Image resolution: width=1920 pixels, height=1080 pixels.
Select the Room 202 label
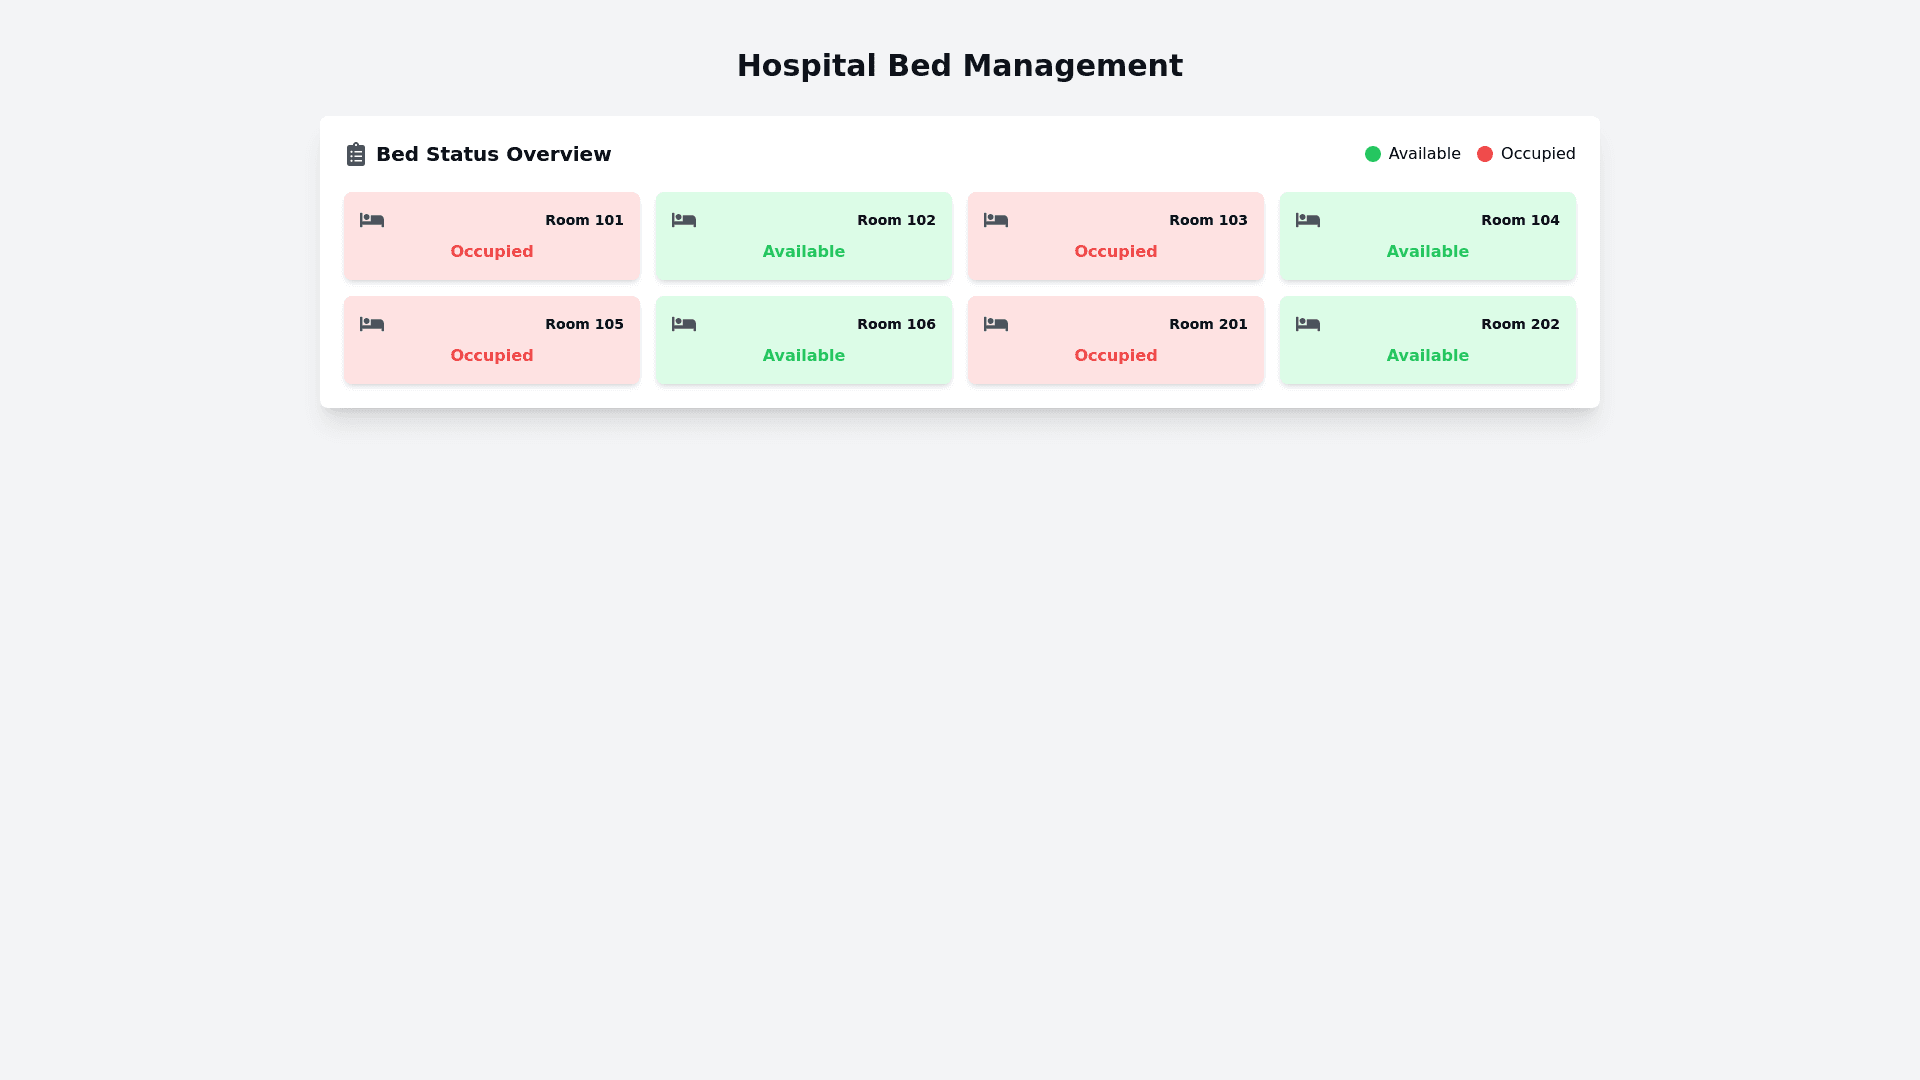tap(1520, 324)
